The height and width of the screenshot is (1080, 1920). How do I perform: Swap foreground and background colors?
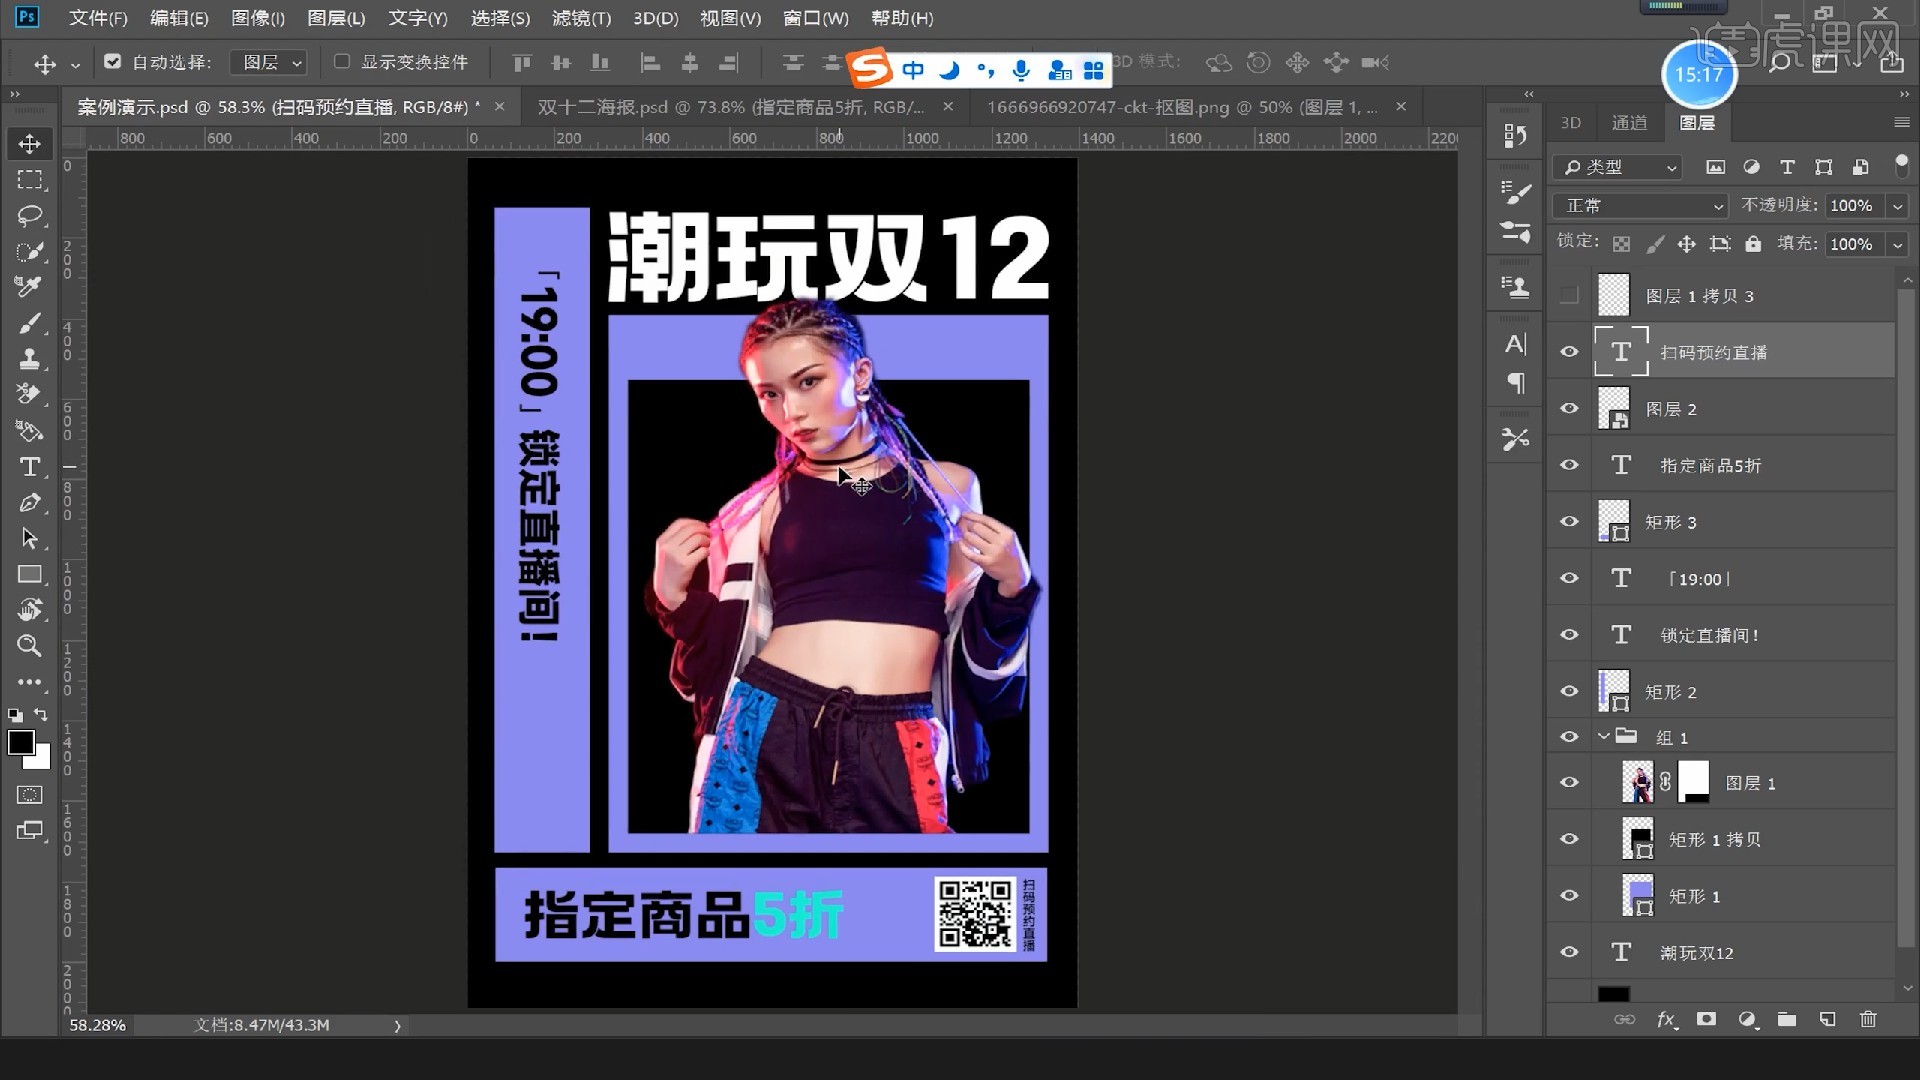tap(41, 715)
